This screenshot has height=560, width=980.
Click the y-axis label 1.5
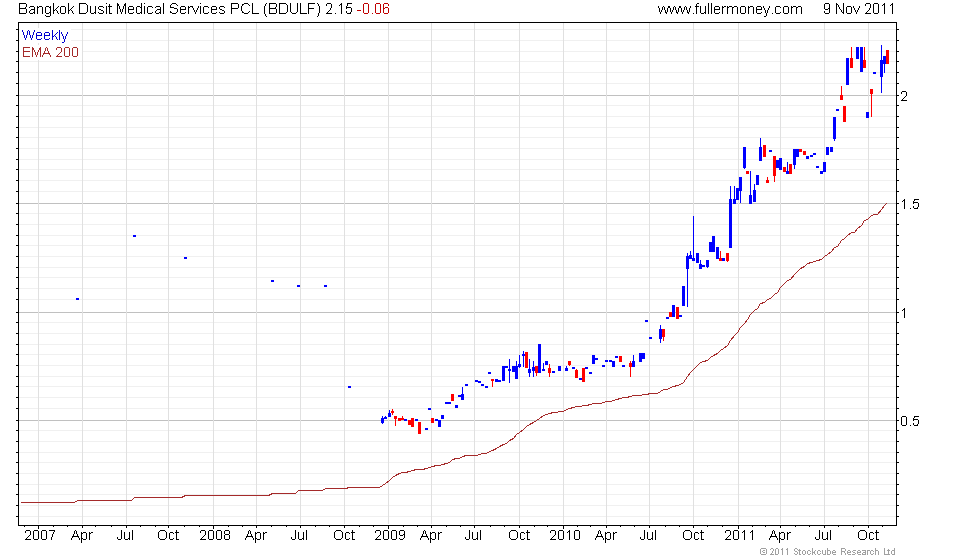[909, 204]
